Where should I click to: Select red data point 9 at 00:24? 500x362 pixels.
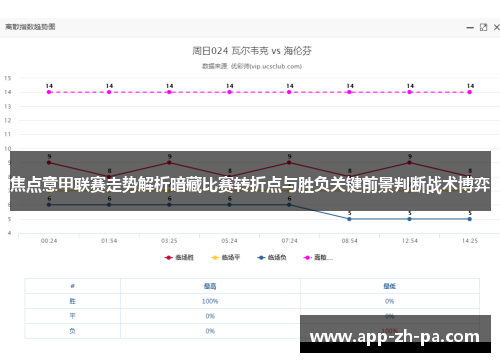49,163
